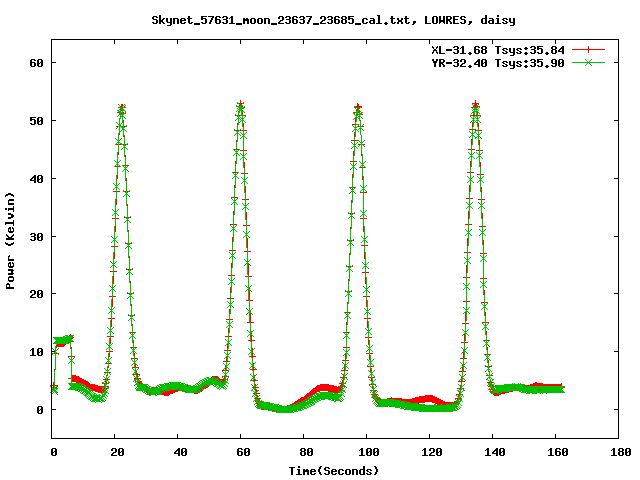This screenshot has width=640, height=480.
Task: Click legend entry XL-31.68 Tsys:35.84
Action: tap(498, 50)
